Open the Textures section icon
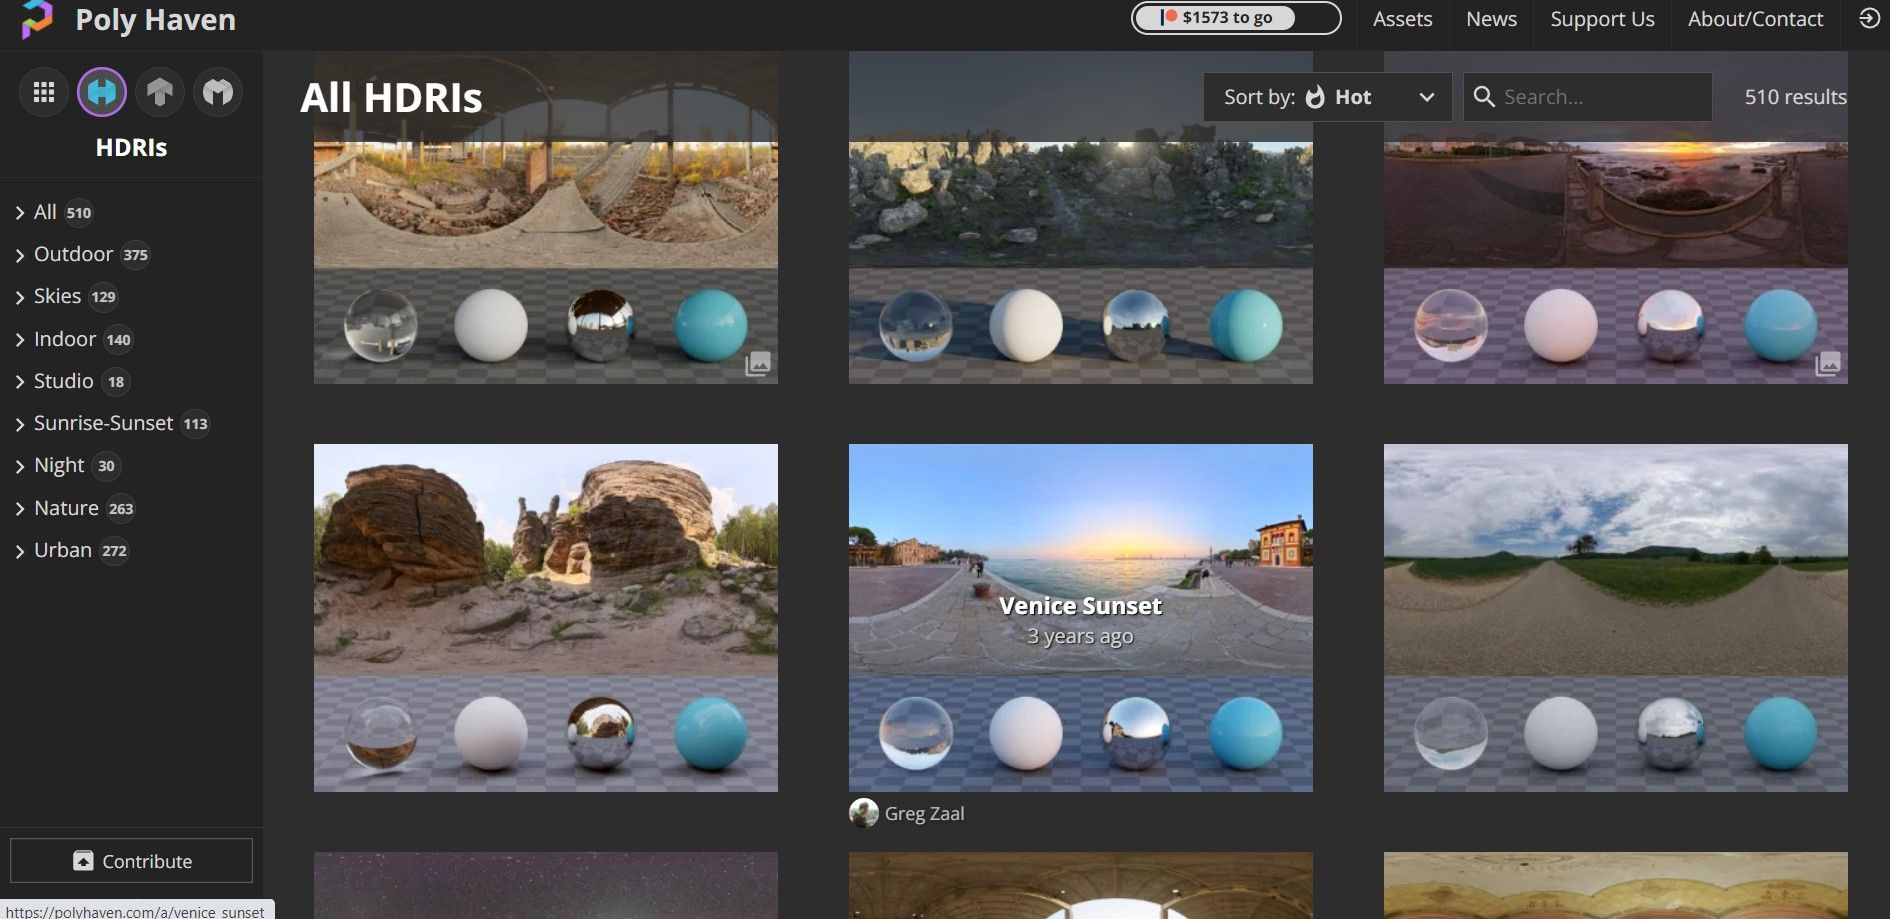 (159, 91)
